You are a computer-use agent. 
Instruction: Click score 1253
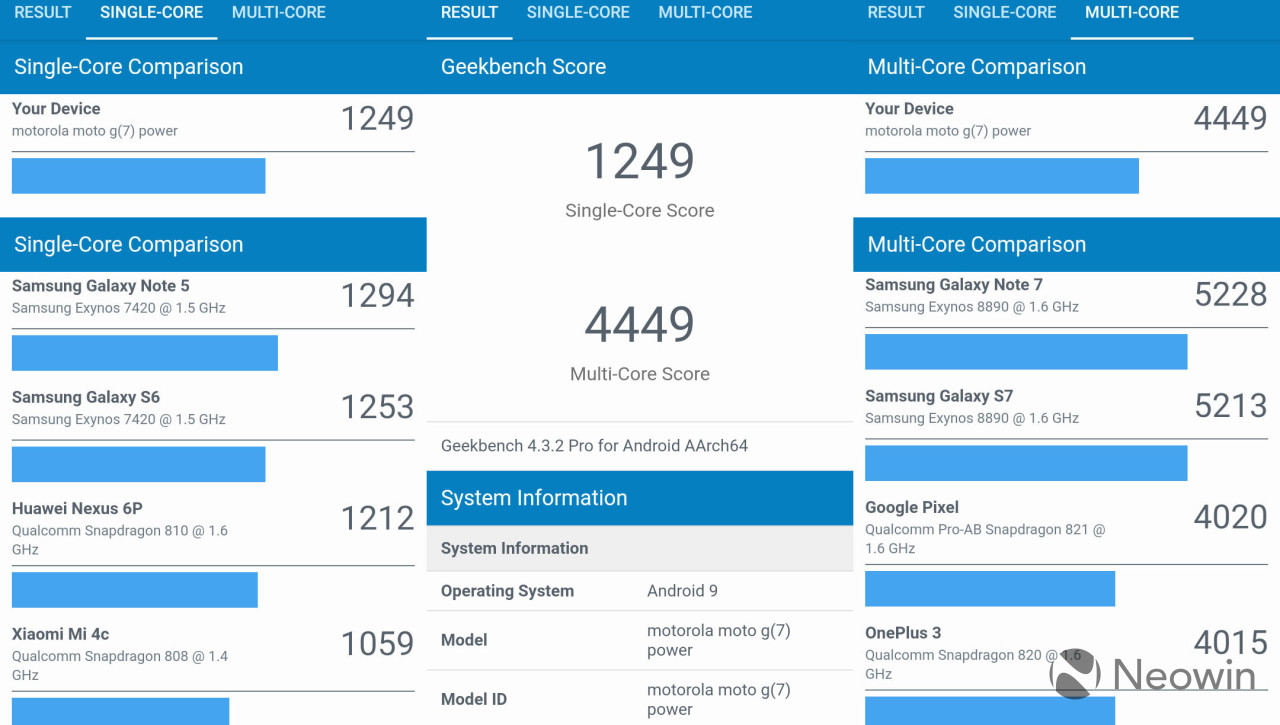click(377, 406)
